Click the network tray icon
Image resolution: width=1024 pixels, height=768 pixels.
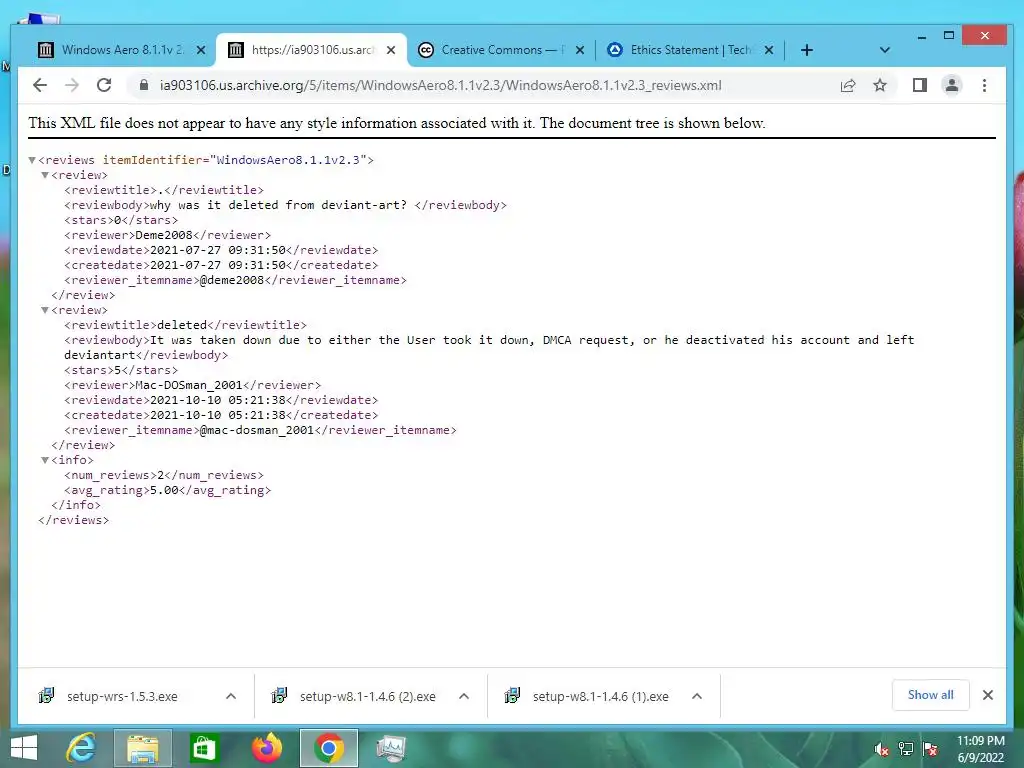pos(906,749)
